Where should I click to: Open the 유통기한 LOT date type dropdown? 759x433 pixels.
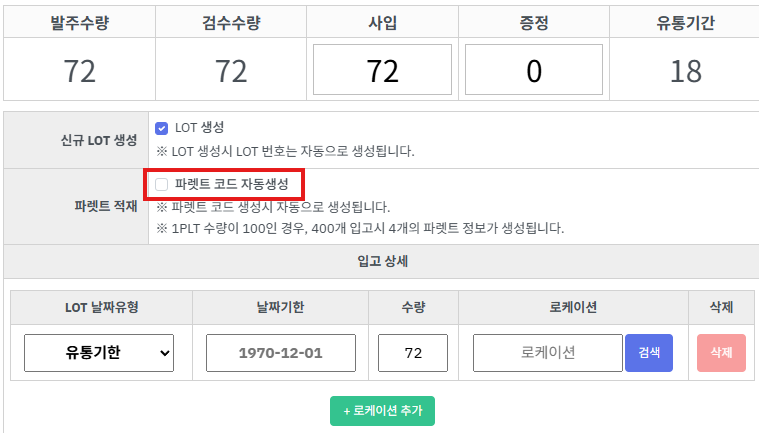coord(99,352)
